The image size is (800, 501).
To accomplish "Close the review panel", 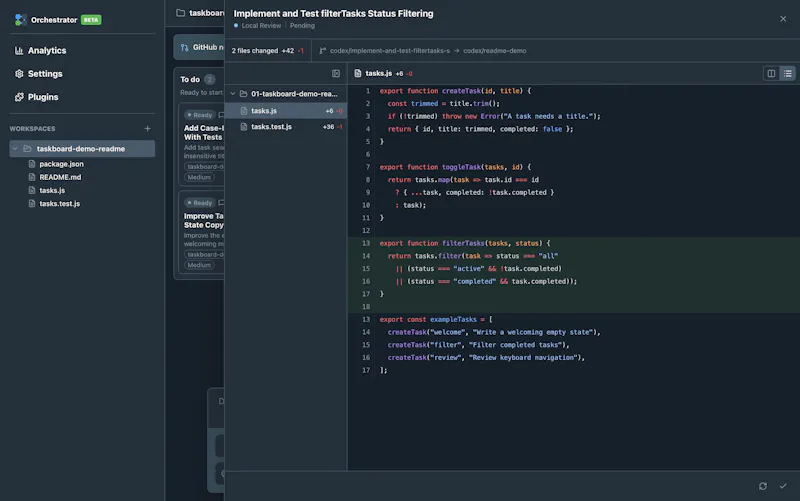I will click(783, 19).
